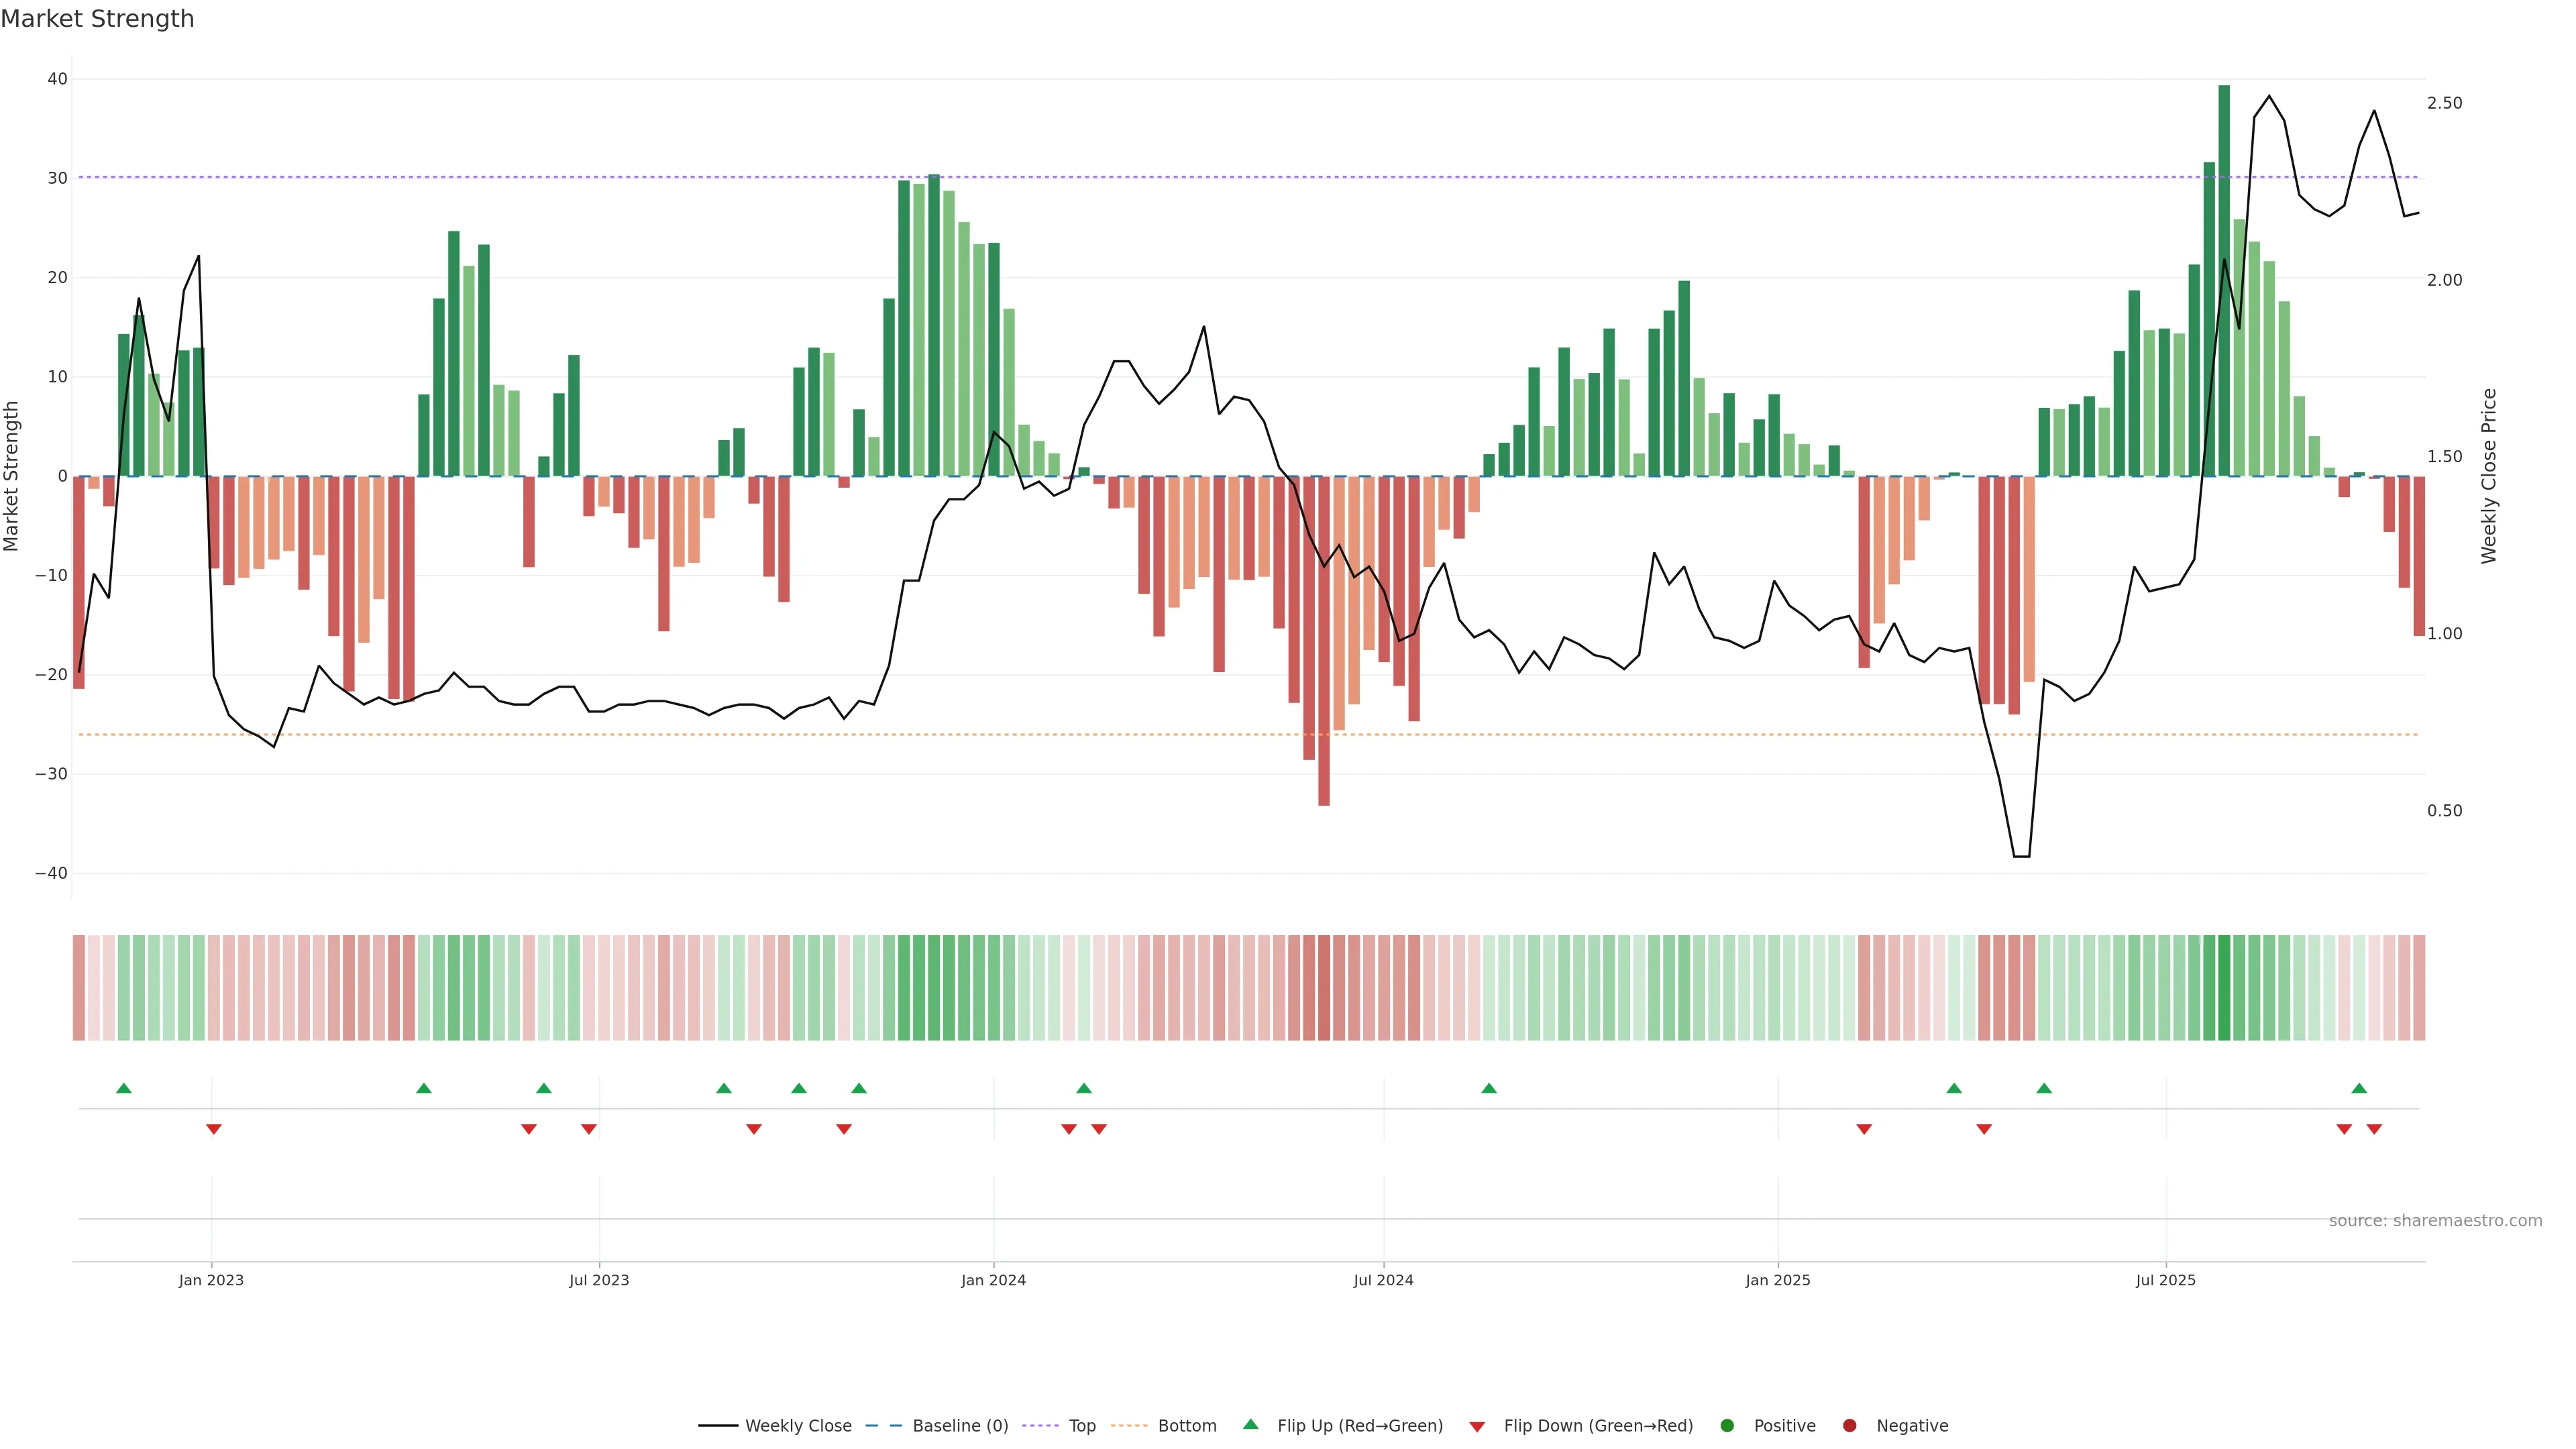Click the first green flip-up marker on the left
Viewport: 2576px width, 1449px height.
124,1088
